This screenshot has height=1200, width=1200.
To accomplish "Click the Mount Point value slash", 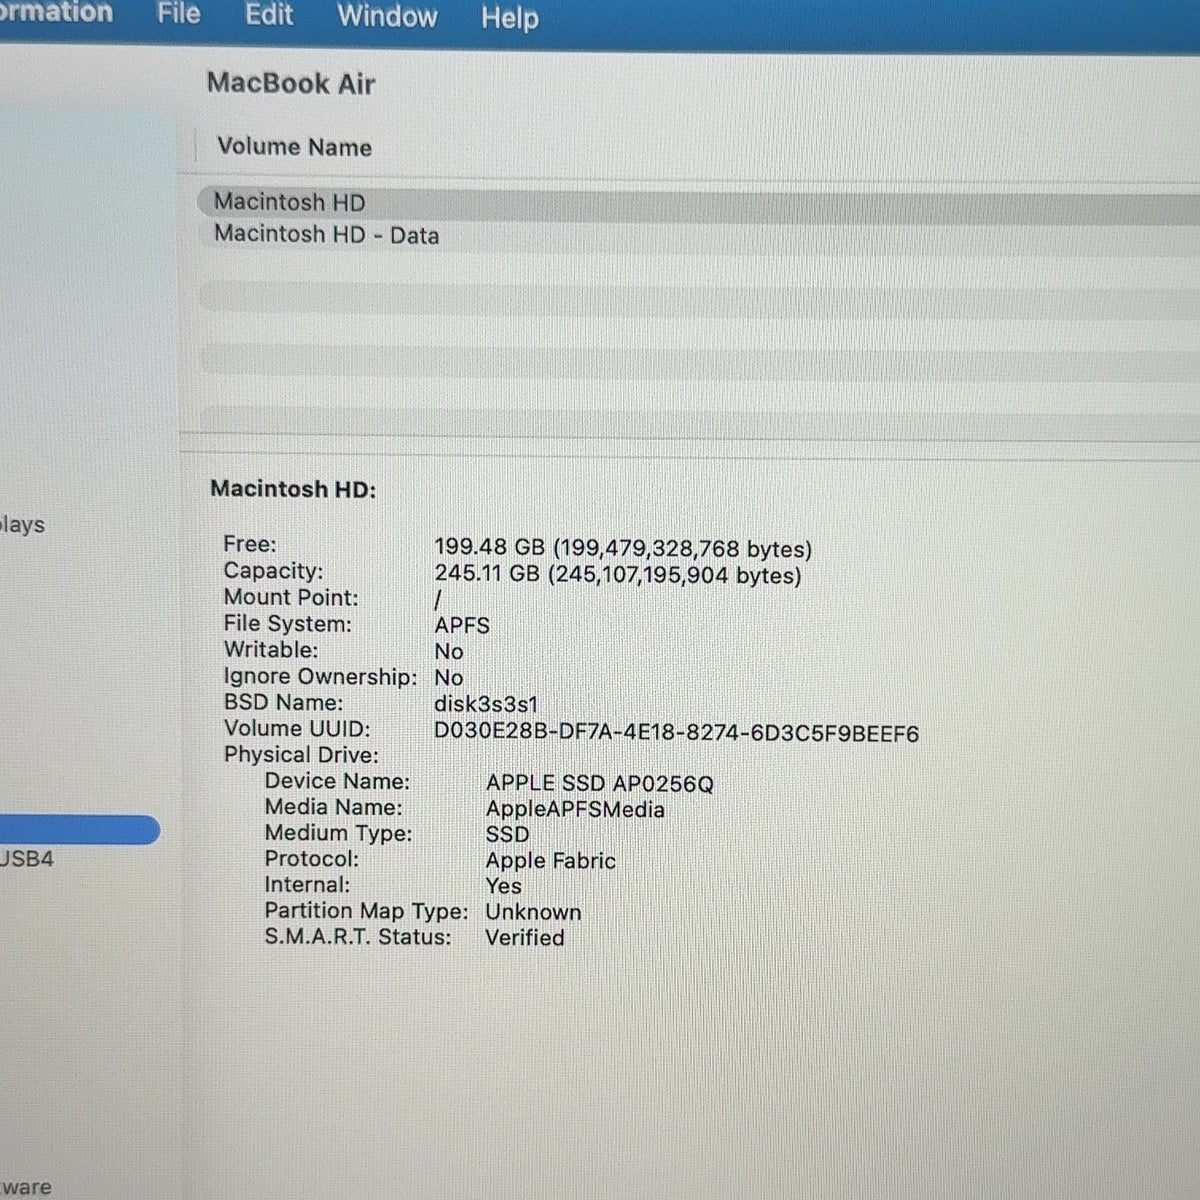I will 438,600.
